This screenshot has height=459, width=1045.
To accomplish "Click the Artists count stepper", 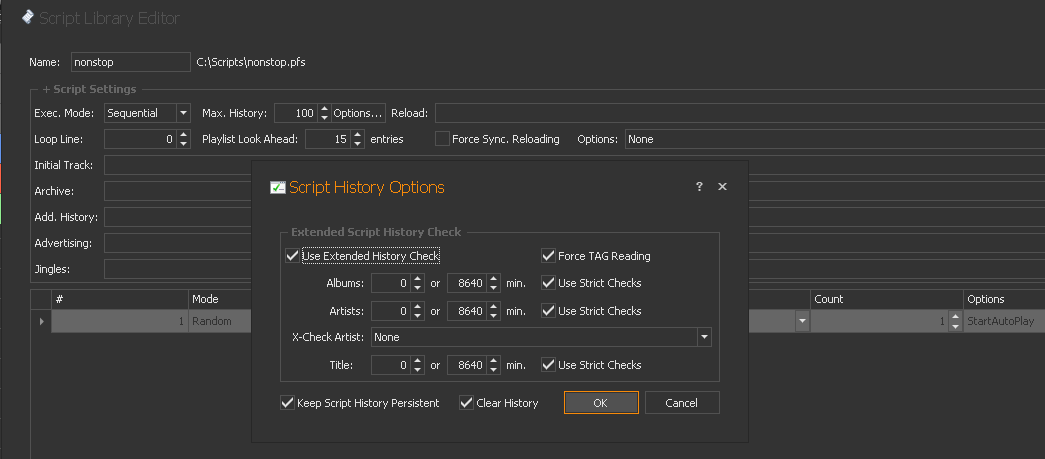I will (x=417, y=310).
